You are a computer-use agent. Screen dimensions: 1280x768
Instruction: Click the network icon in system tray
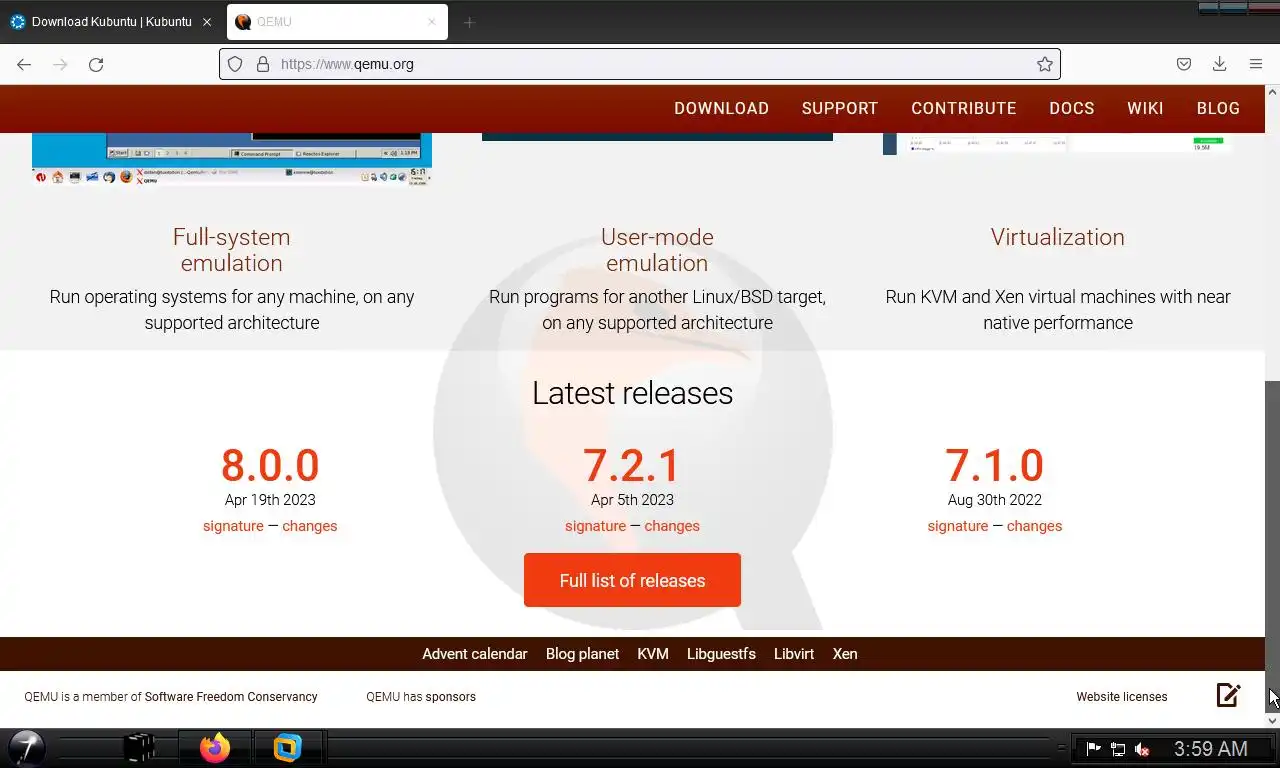tap(1118, 749)
